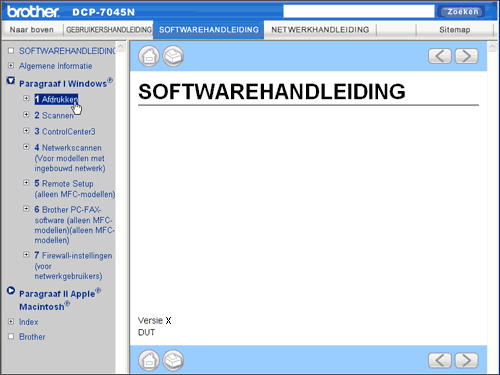Viewport: 500px width, 375px height.
Task: Open the 4 Netwerkscannen link
Action: click(x=70, y=158)
